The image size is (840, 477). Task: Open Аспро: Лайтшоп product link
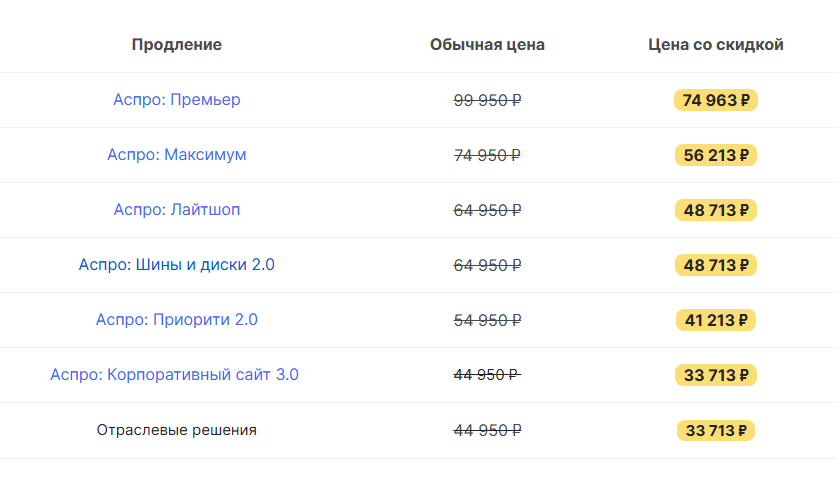tap(177, 210)
